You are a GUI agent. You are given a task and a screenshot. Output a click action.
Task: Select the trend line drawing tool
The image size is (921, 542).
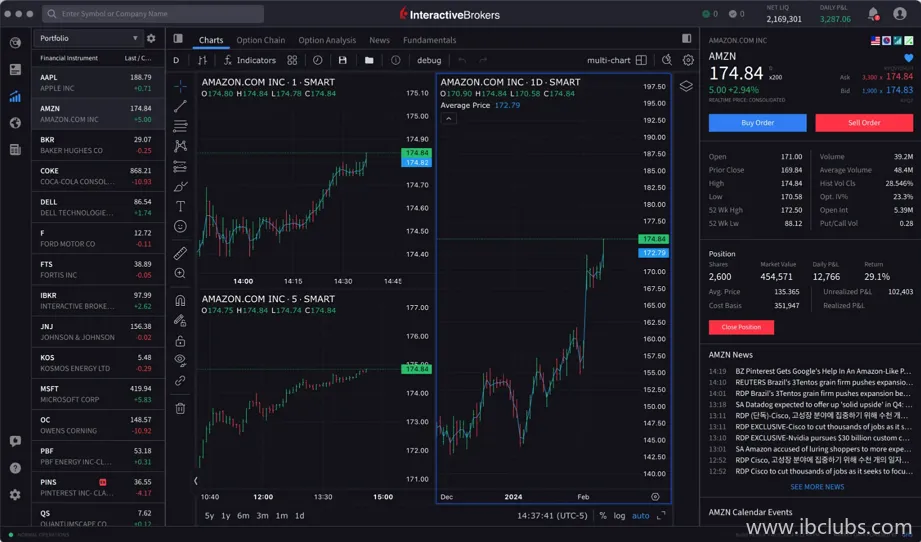(180, 106)
